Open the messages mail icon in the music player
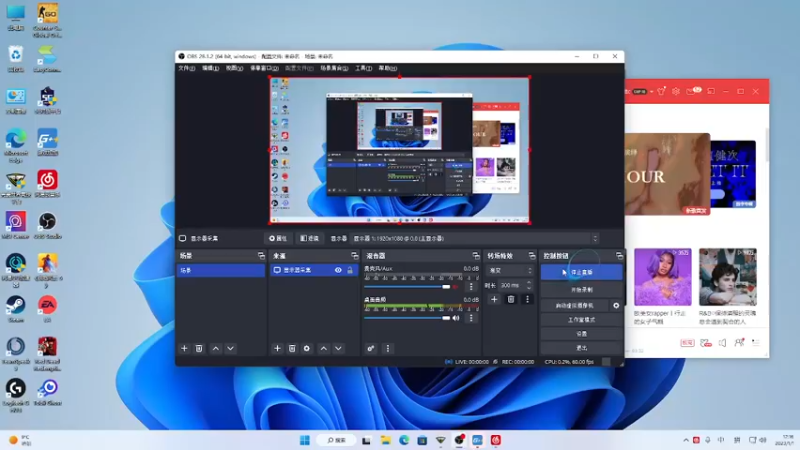Screen dimensions: 800x450 693,91
